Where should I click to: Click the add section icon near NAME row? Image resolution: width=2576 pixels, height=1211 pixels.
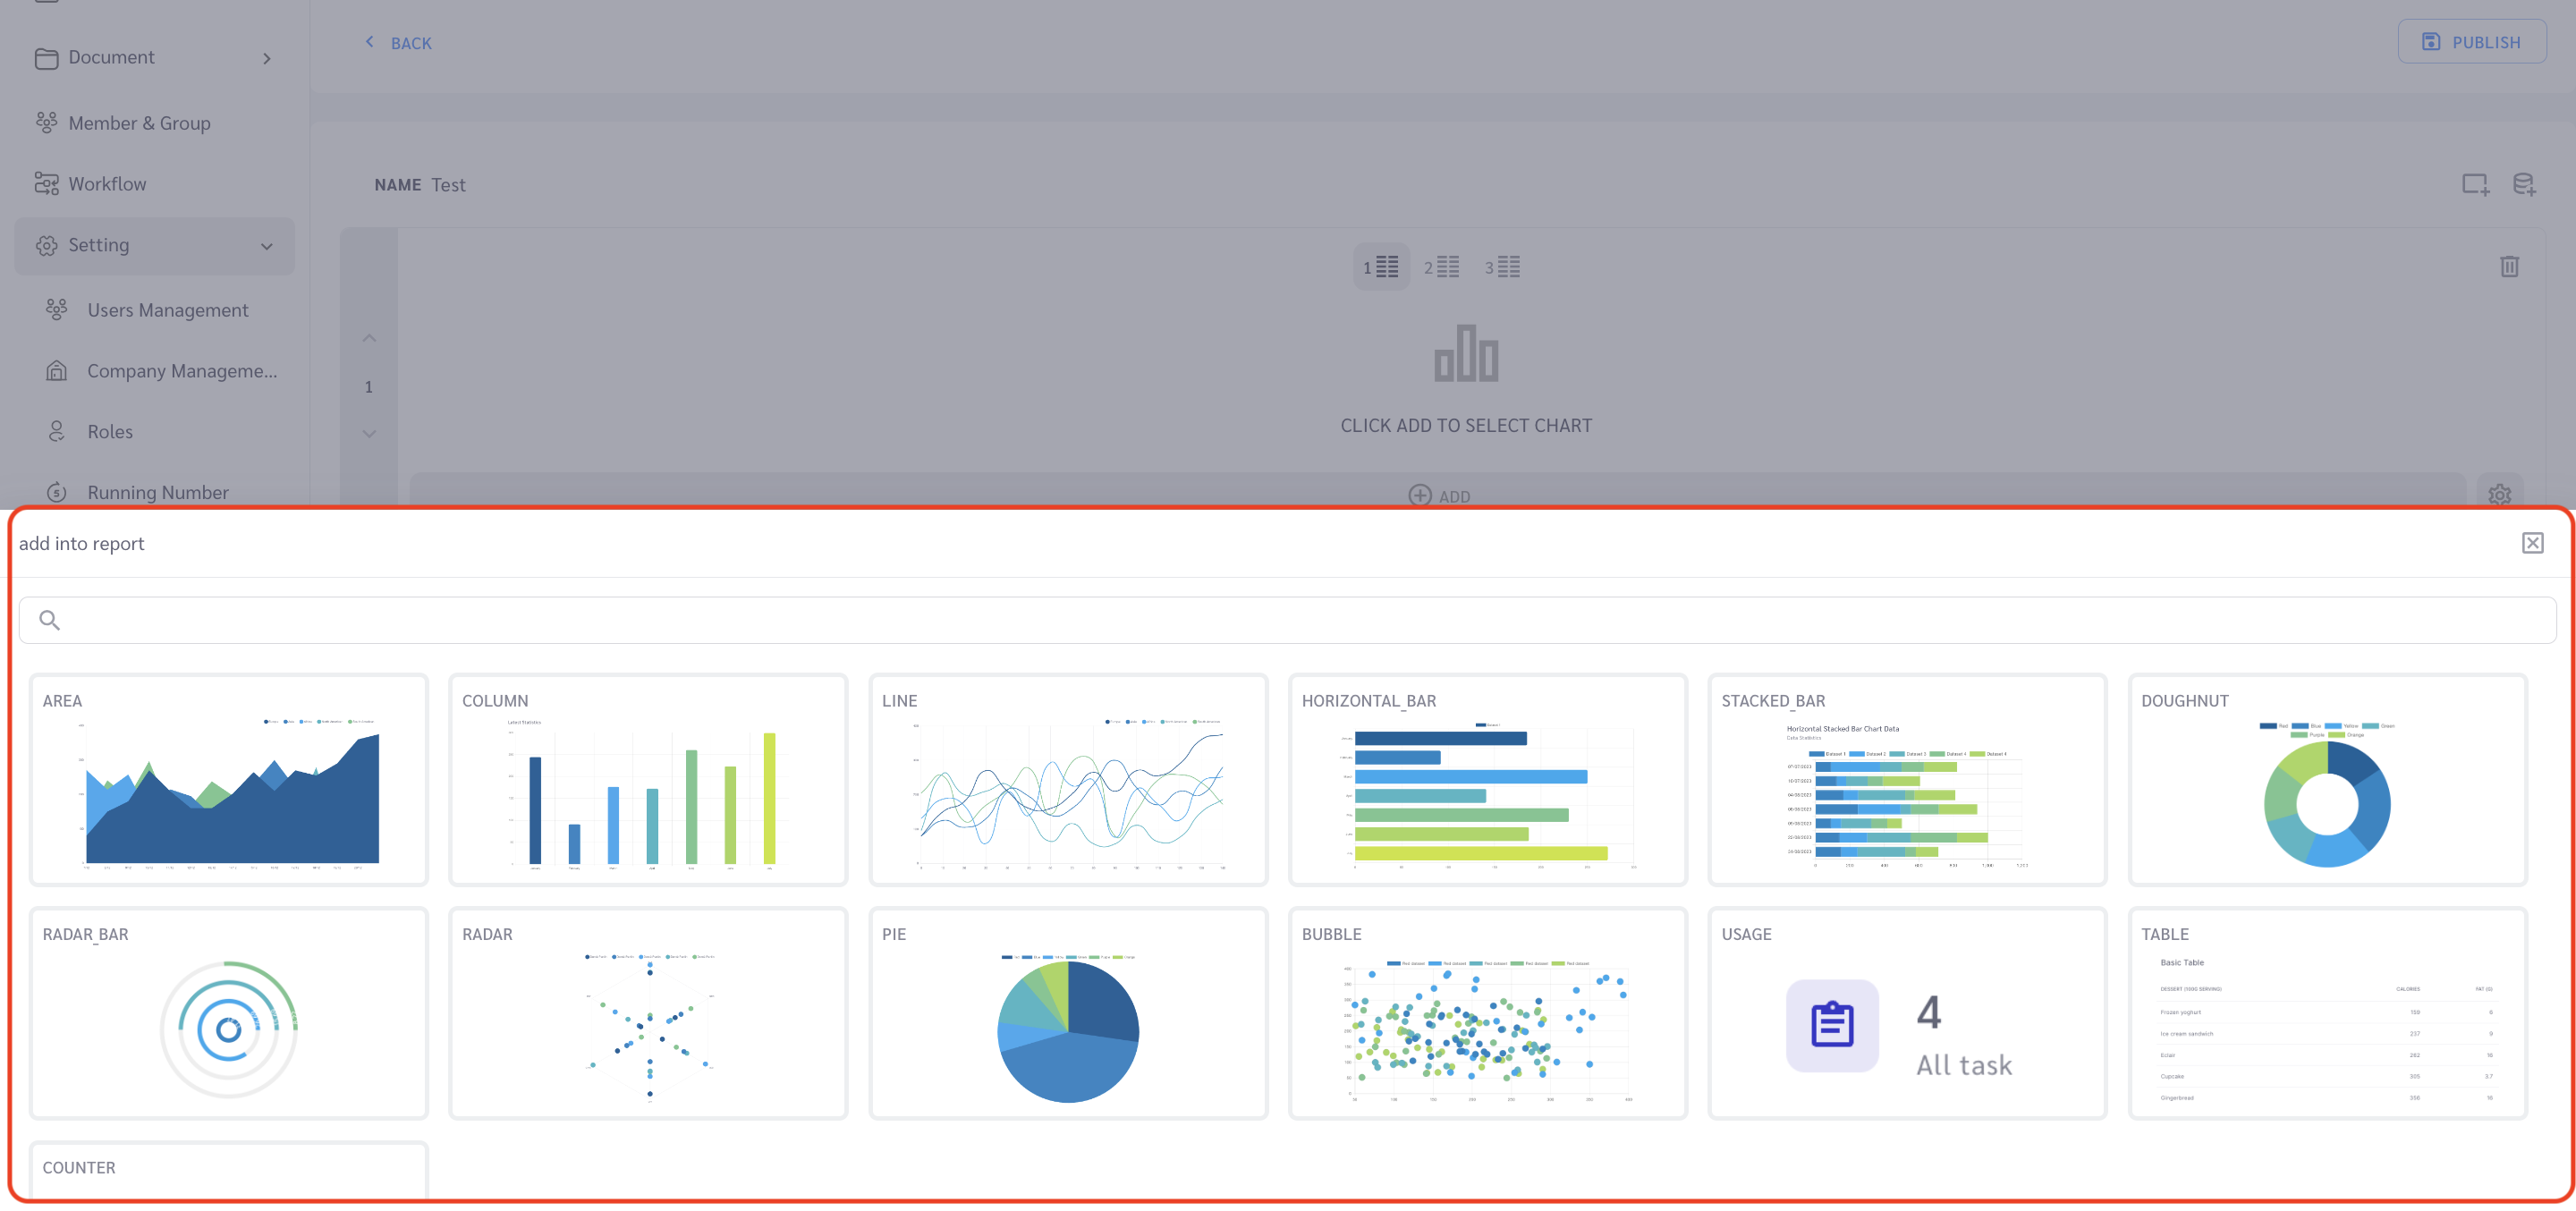coord(2475,185)
